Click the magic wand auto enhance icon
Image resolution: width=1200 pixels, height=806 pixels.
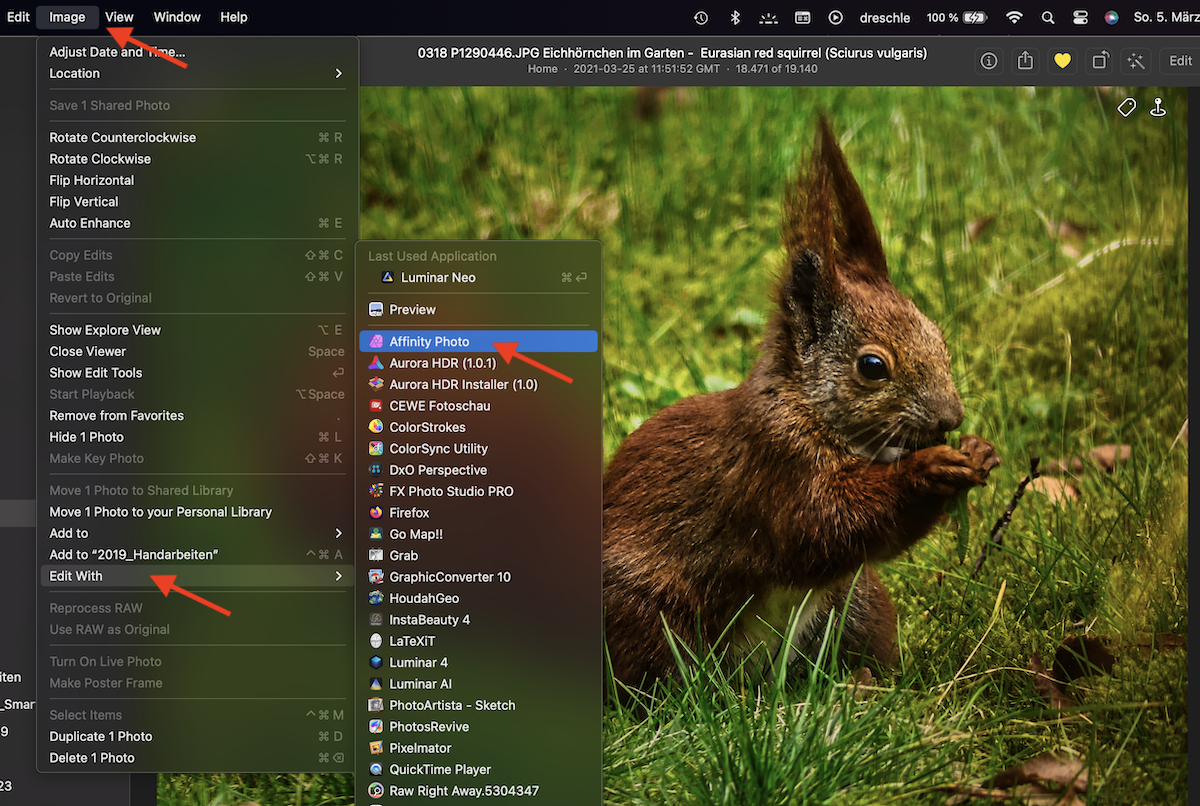[1135, 61]
